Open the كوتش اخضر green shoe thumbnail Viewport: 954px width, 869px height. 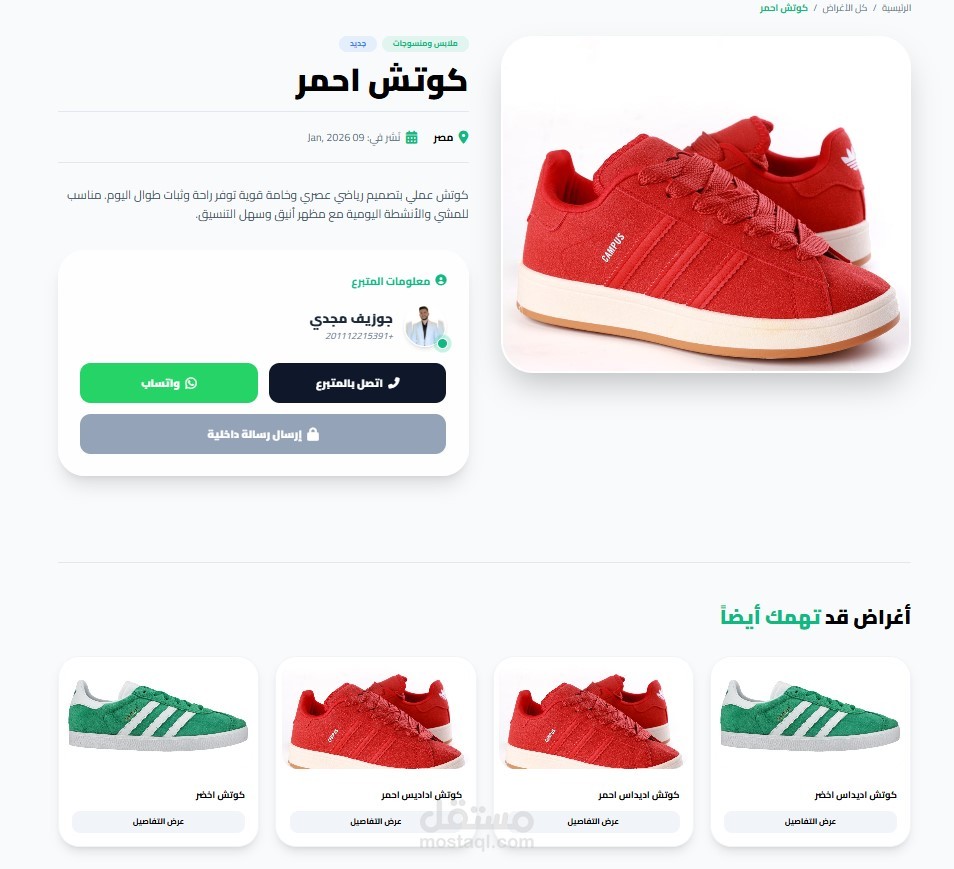[x=158, y=716]
